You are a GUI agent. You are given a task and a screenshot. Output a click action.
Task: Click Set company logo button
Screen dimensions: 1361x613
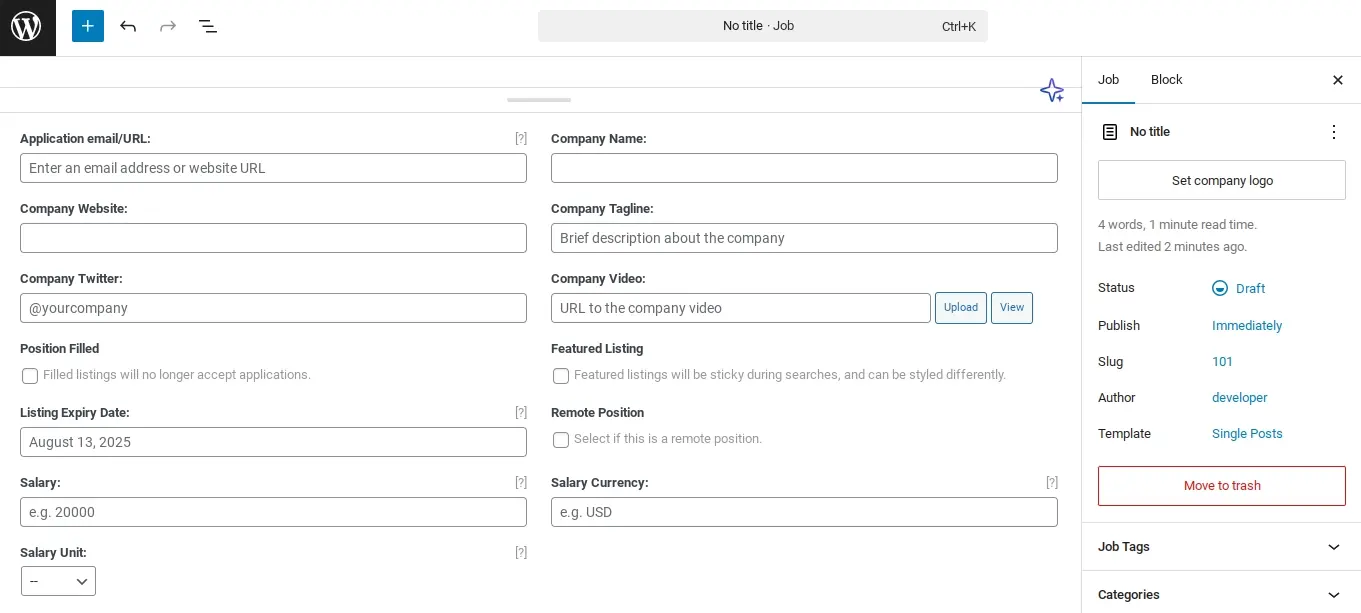click(x=1222, y=181)
